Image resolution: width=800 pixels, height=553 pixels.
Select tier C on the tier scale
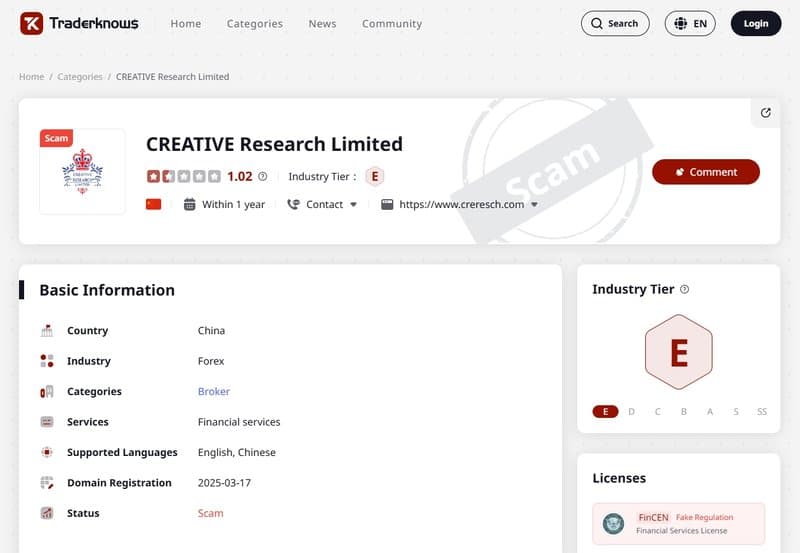658,412
